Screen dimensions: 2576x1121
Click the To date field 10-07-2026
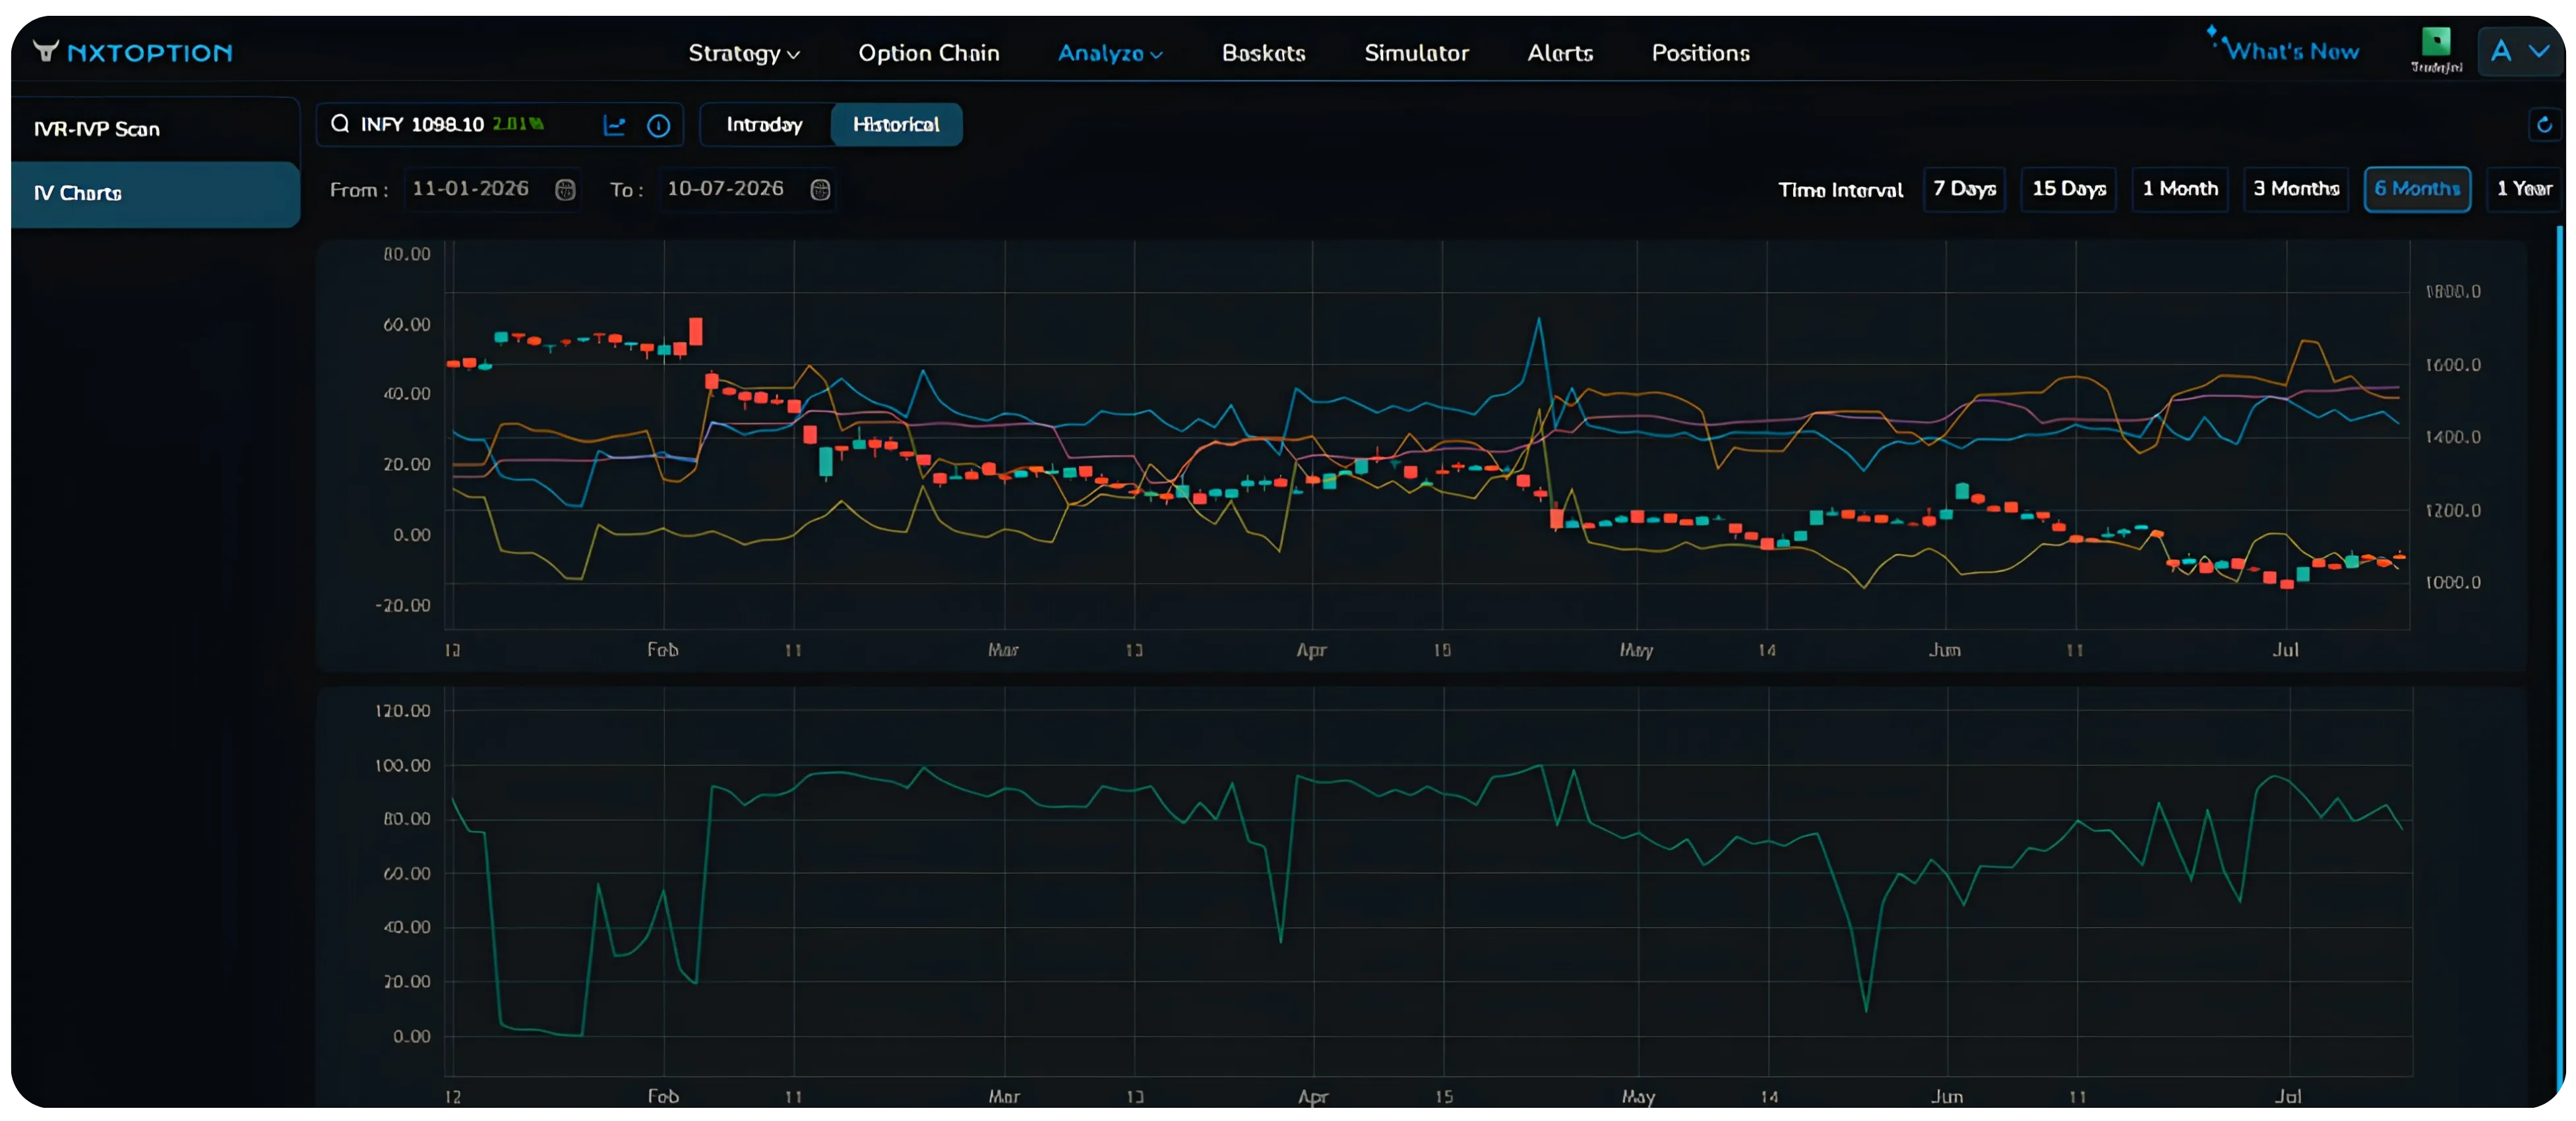tap(747, 189)
